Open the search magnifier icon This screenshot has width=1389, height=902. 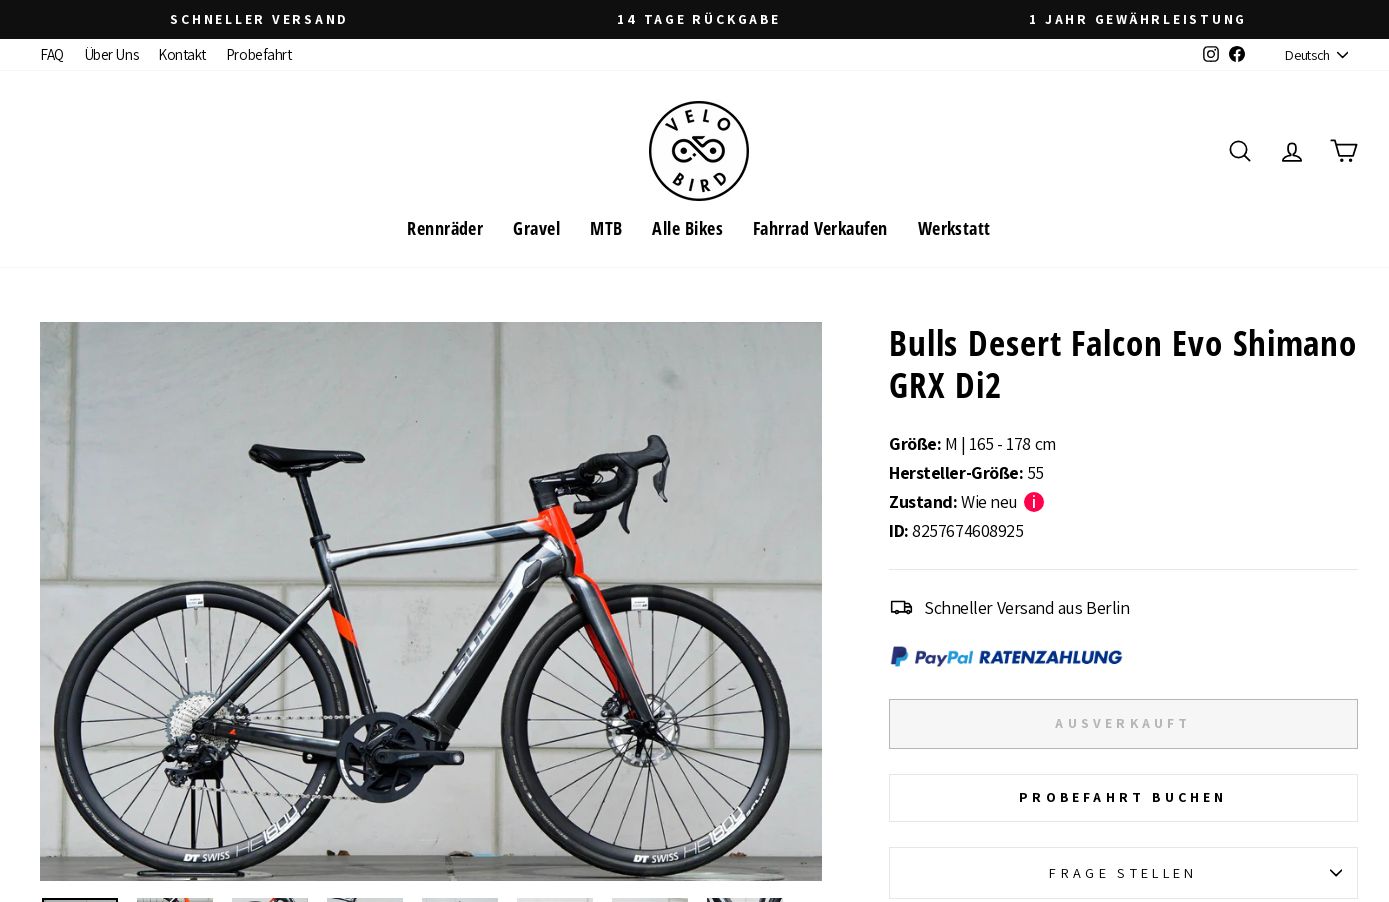1240,151
